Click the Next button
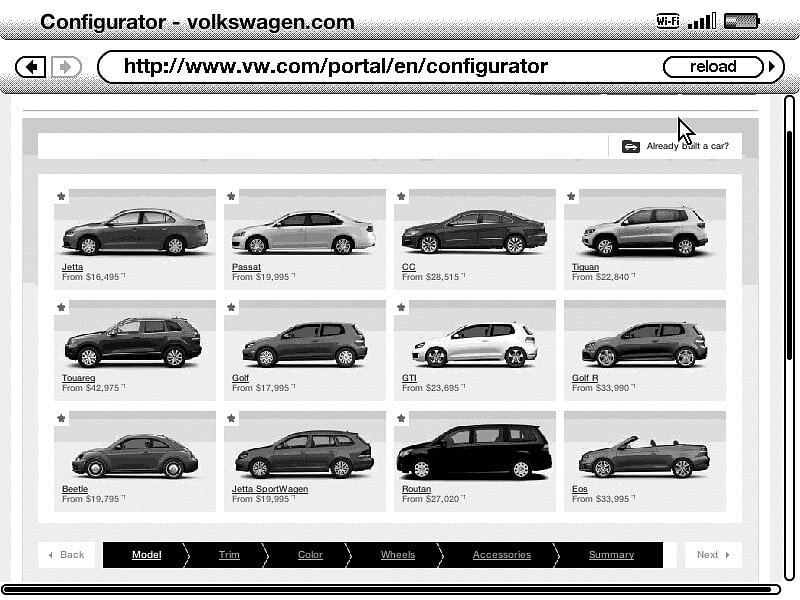Screen dimensions: 800x600 click(x=712, y=555)
